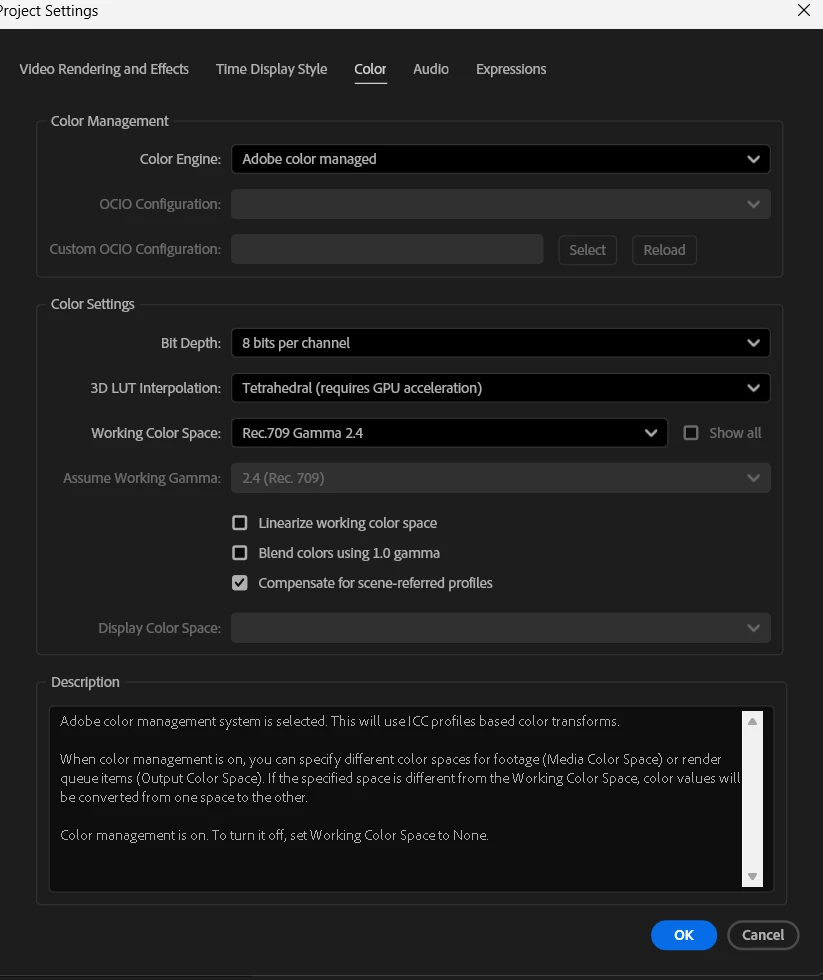
Task: Click the description scrollbar up arrow
Action: tap(752, 721)
